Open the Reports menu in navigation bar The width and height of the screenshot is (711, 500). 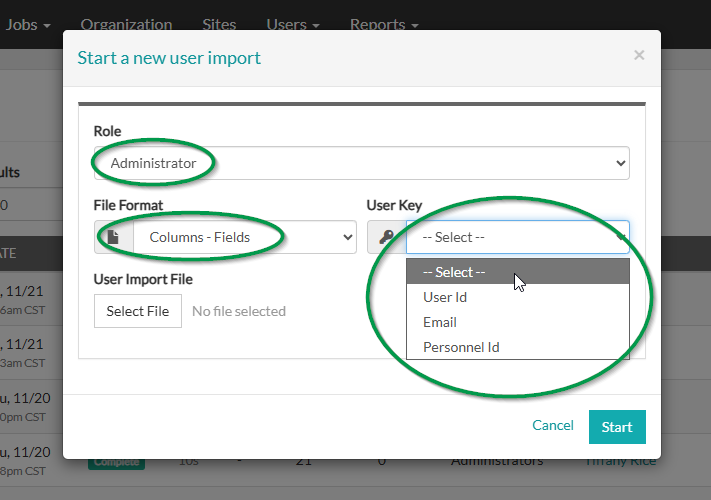384,24
